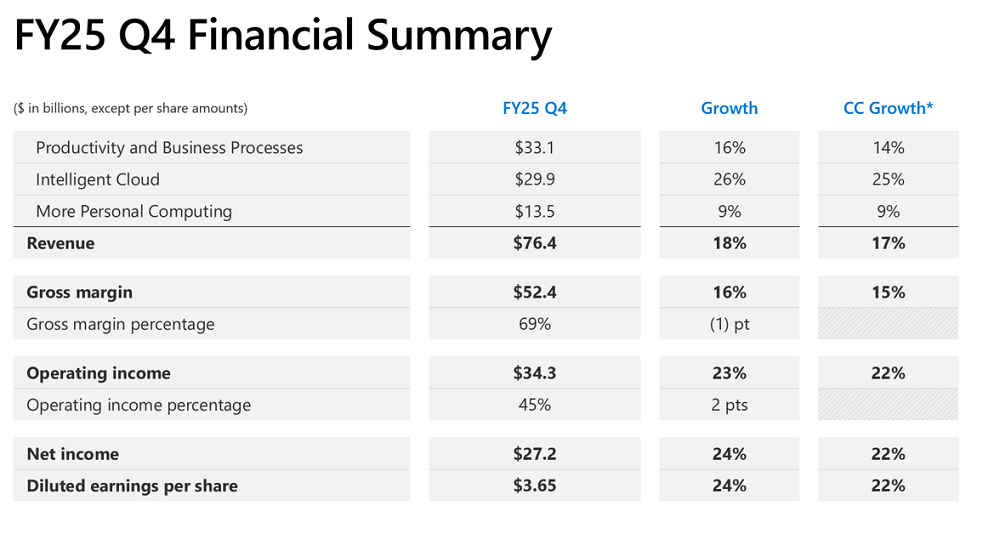Click the dollars in billions footnote text

(131, 108)
